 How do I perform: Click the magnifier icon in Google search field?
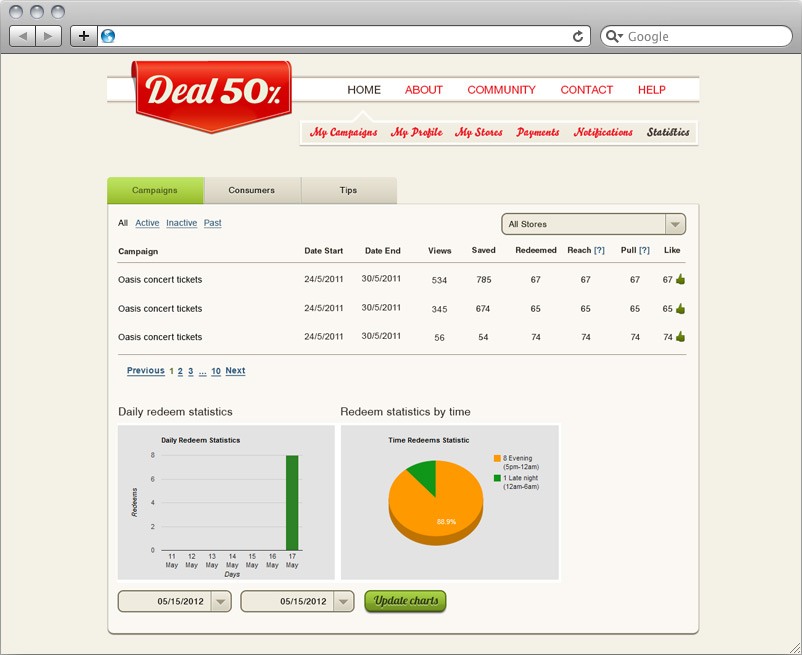[615, 36]
